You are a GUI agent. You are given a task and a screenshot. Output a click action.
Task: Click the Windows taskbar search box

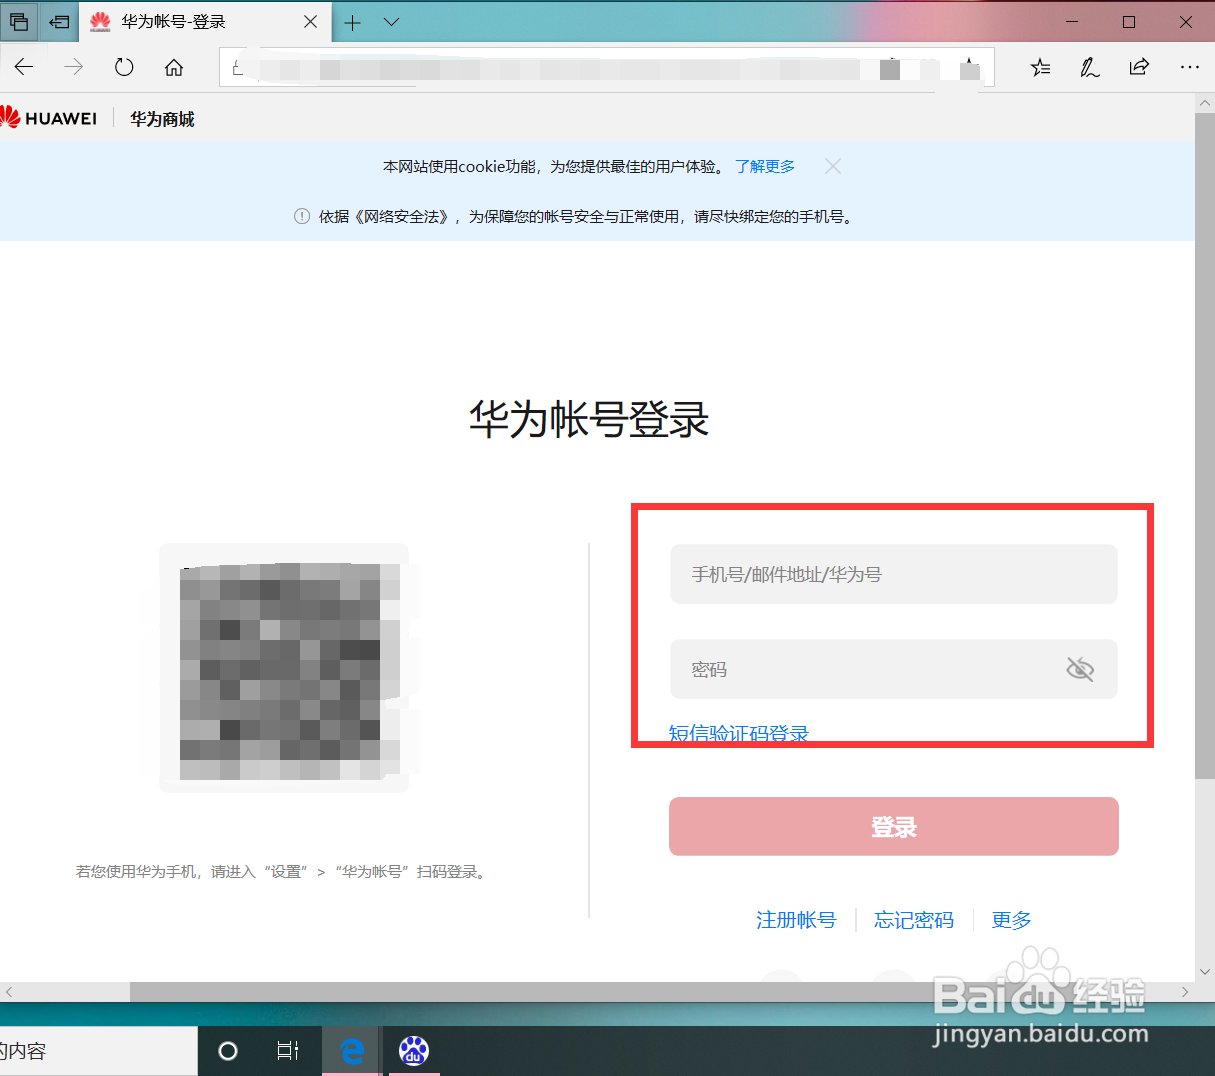(x=98, y=1051)
